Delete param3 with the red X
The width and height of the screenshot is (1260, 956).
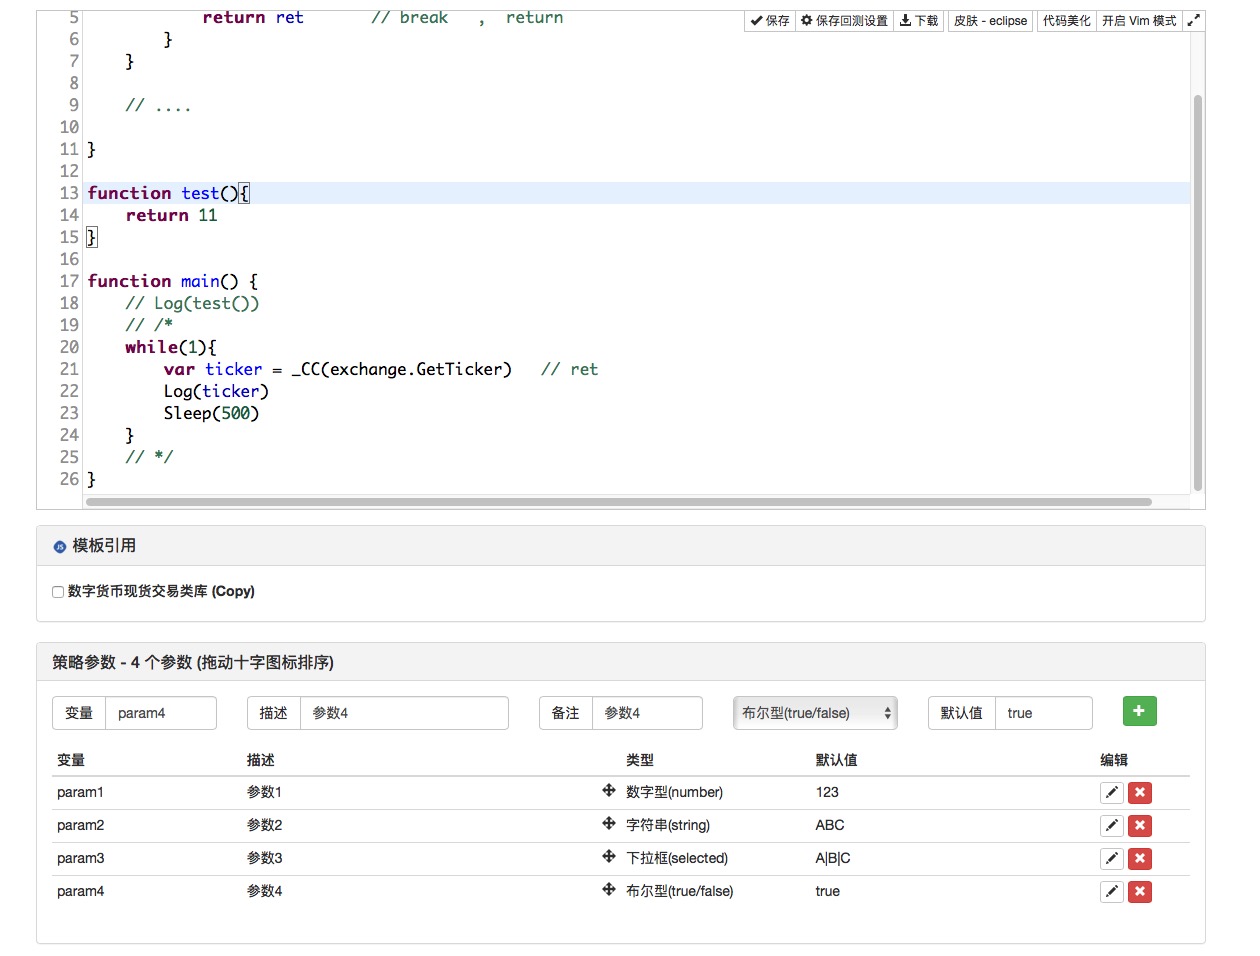tap(1140, 859)
